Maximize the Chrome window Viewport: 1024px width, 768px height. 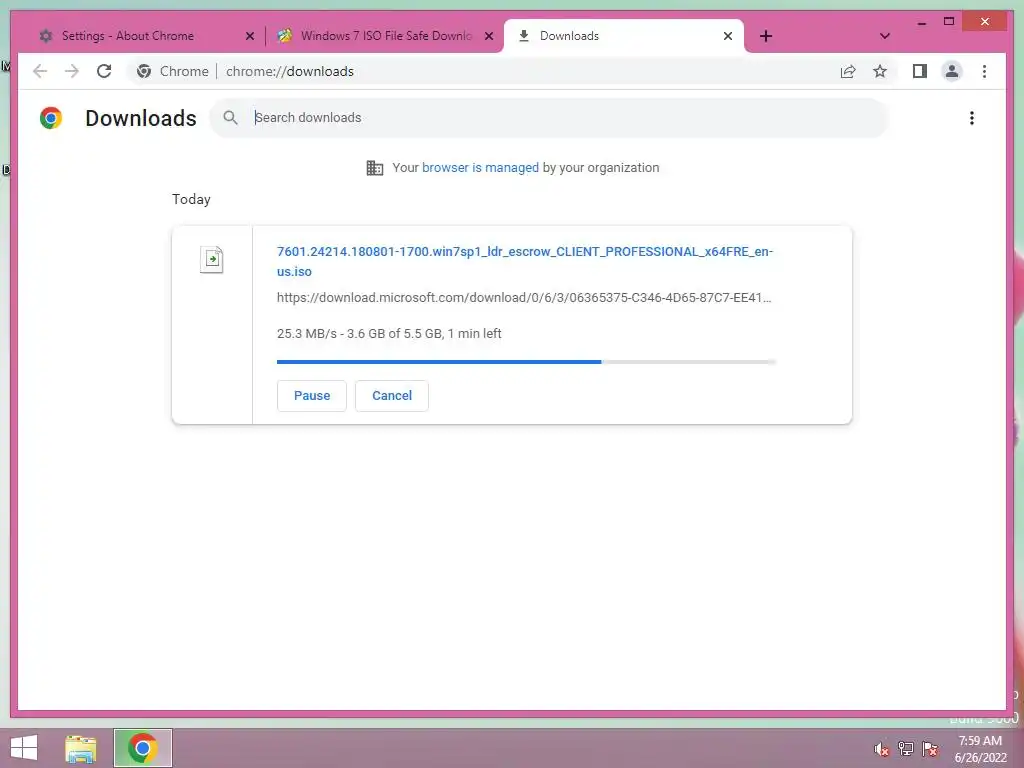coord(949,22)
